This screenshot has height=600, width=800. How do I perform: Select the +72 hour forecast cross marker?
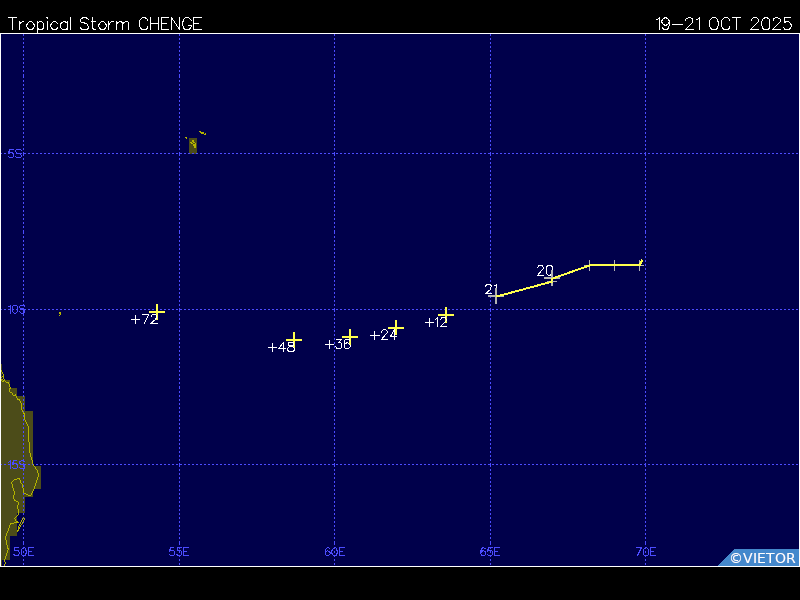157,311
